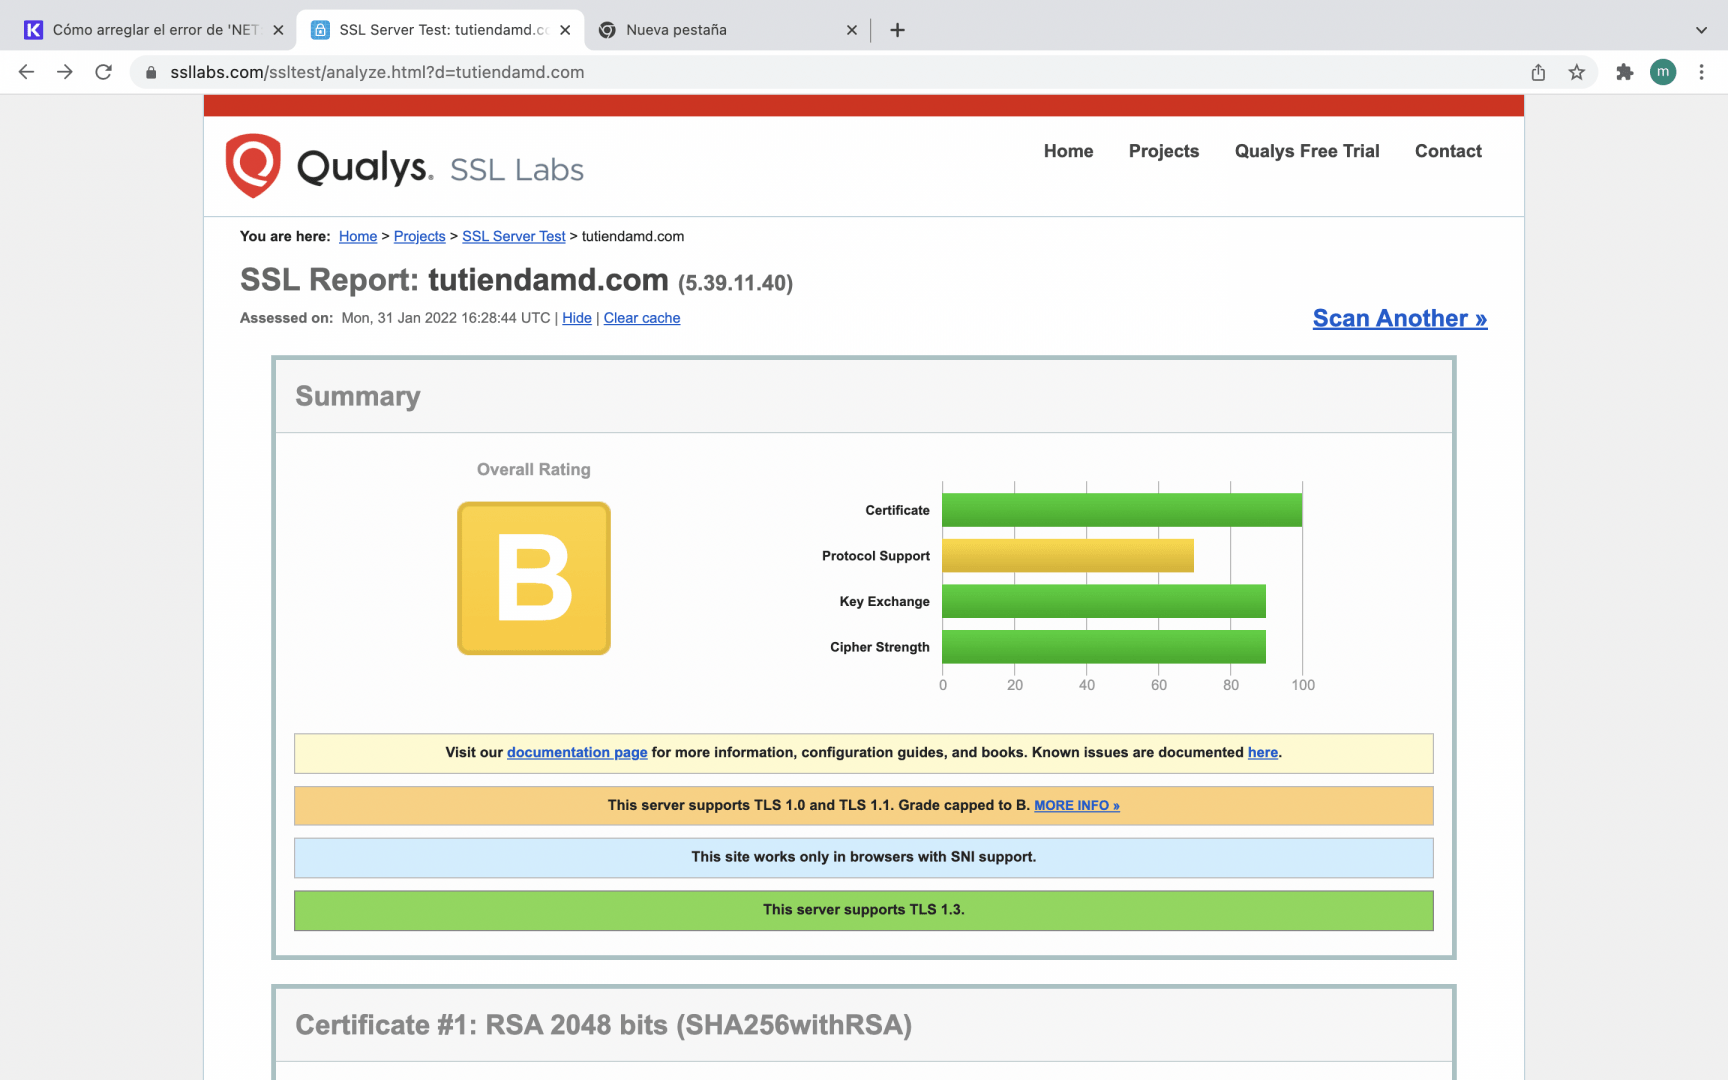Close the SSL Server Test tab
The width and height of the screenshot is (1728, 1080).
point(565,30)
